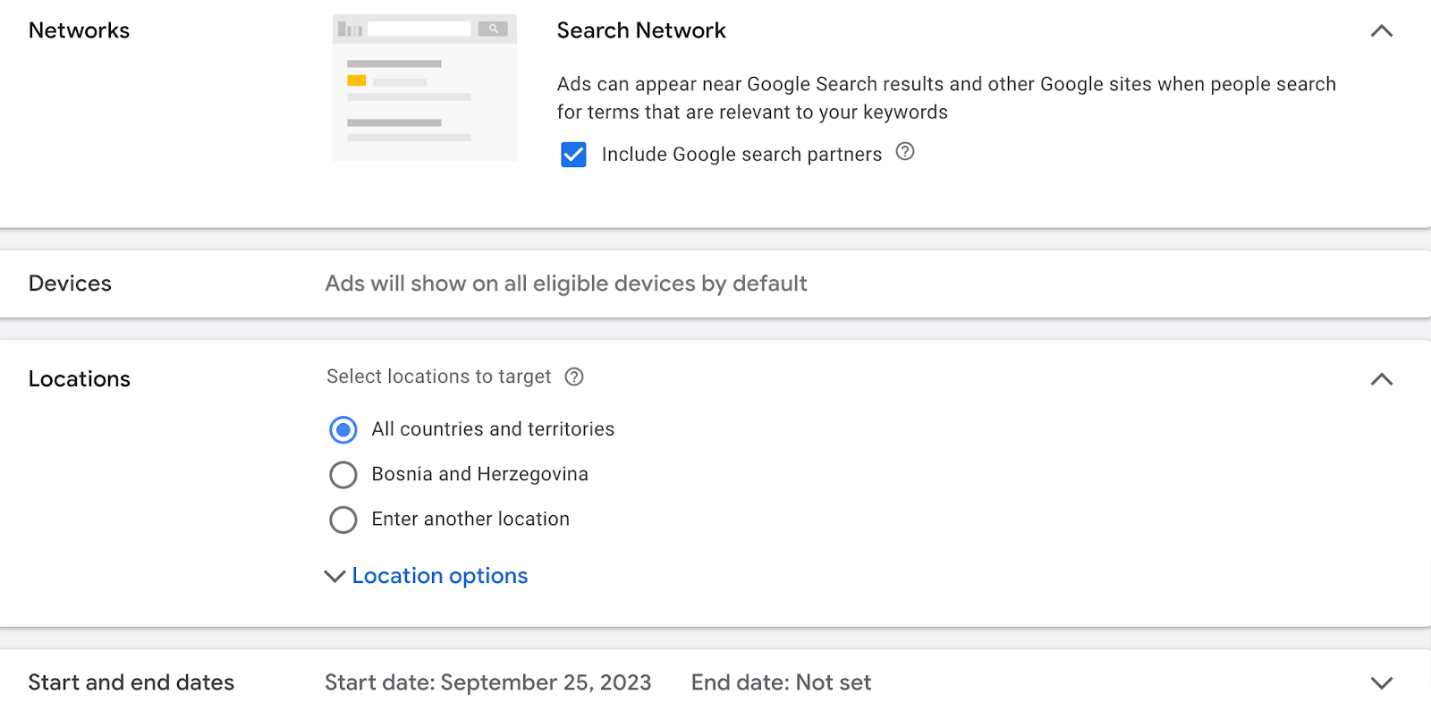Click the Location options link text
Image resolution: width=1431 pixels, height=711 pixels.
pos(440,575)
